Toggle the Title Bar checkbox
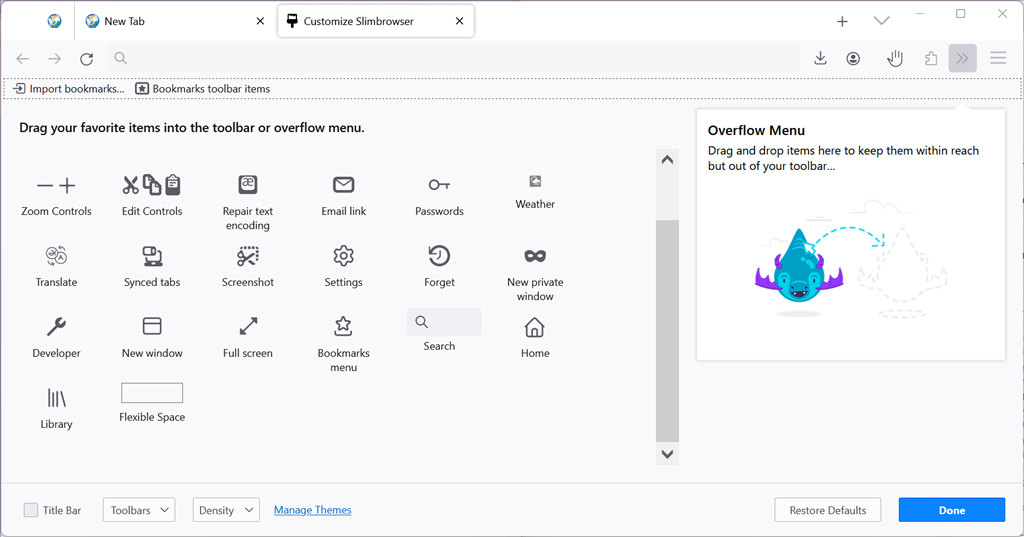The image size is (1024, 537). (31, 510)
